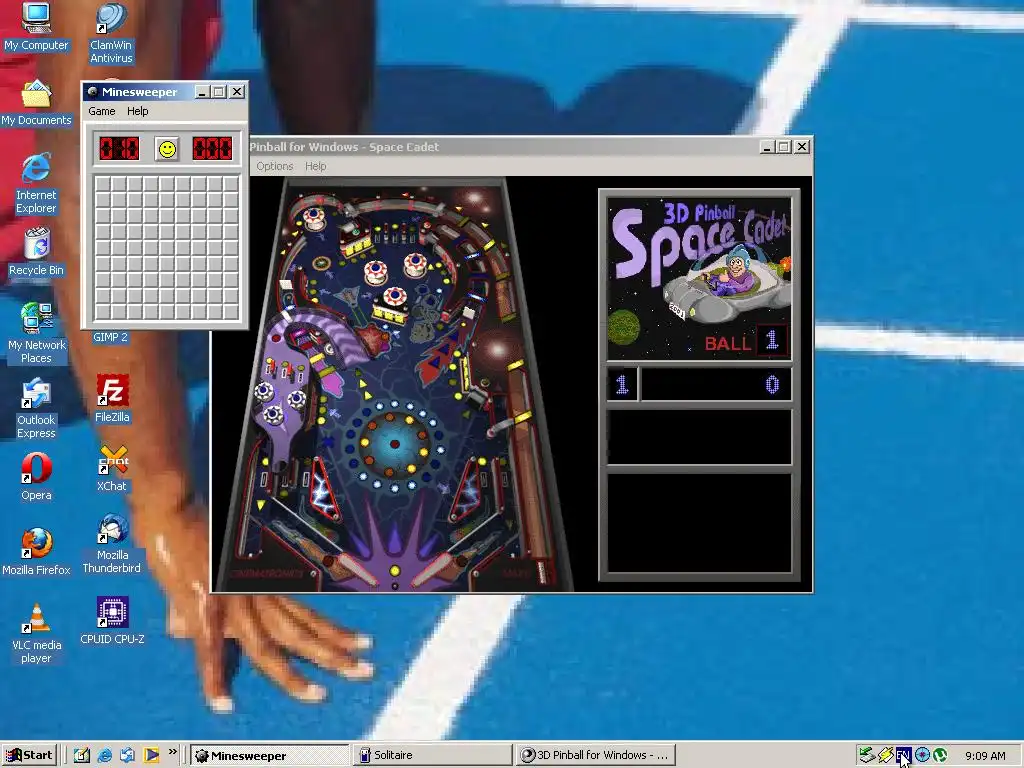Click the Pinball score display showing 0

716,385
